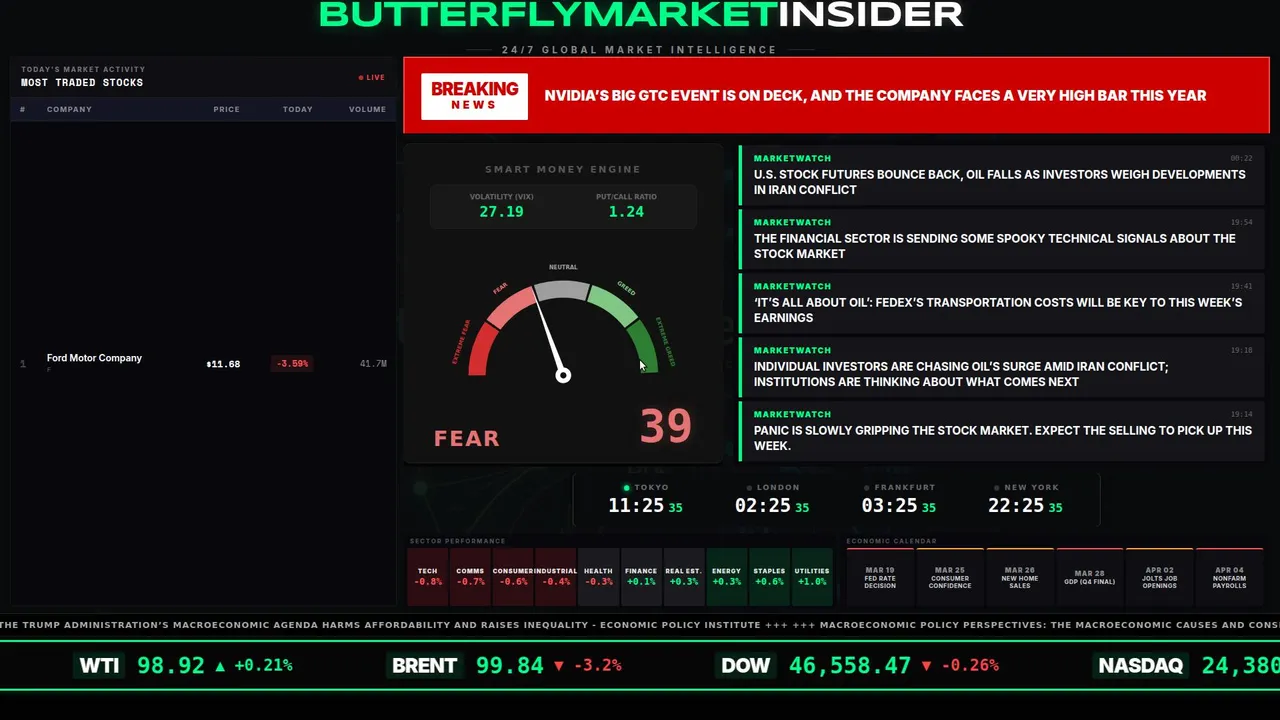Open the Ford Motor Company row
The height and width of the screenshot is (720, 1280).
[x=203, y=363]
